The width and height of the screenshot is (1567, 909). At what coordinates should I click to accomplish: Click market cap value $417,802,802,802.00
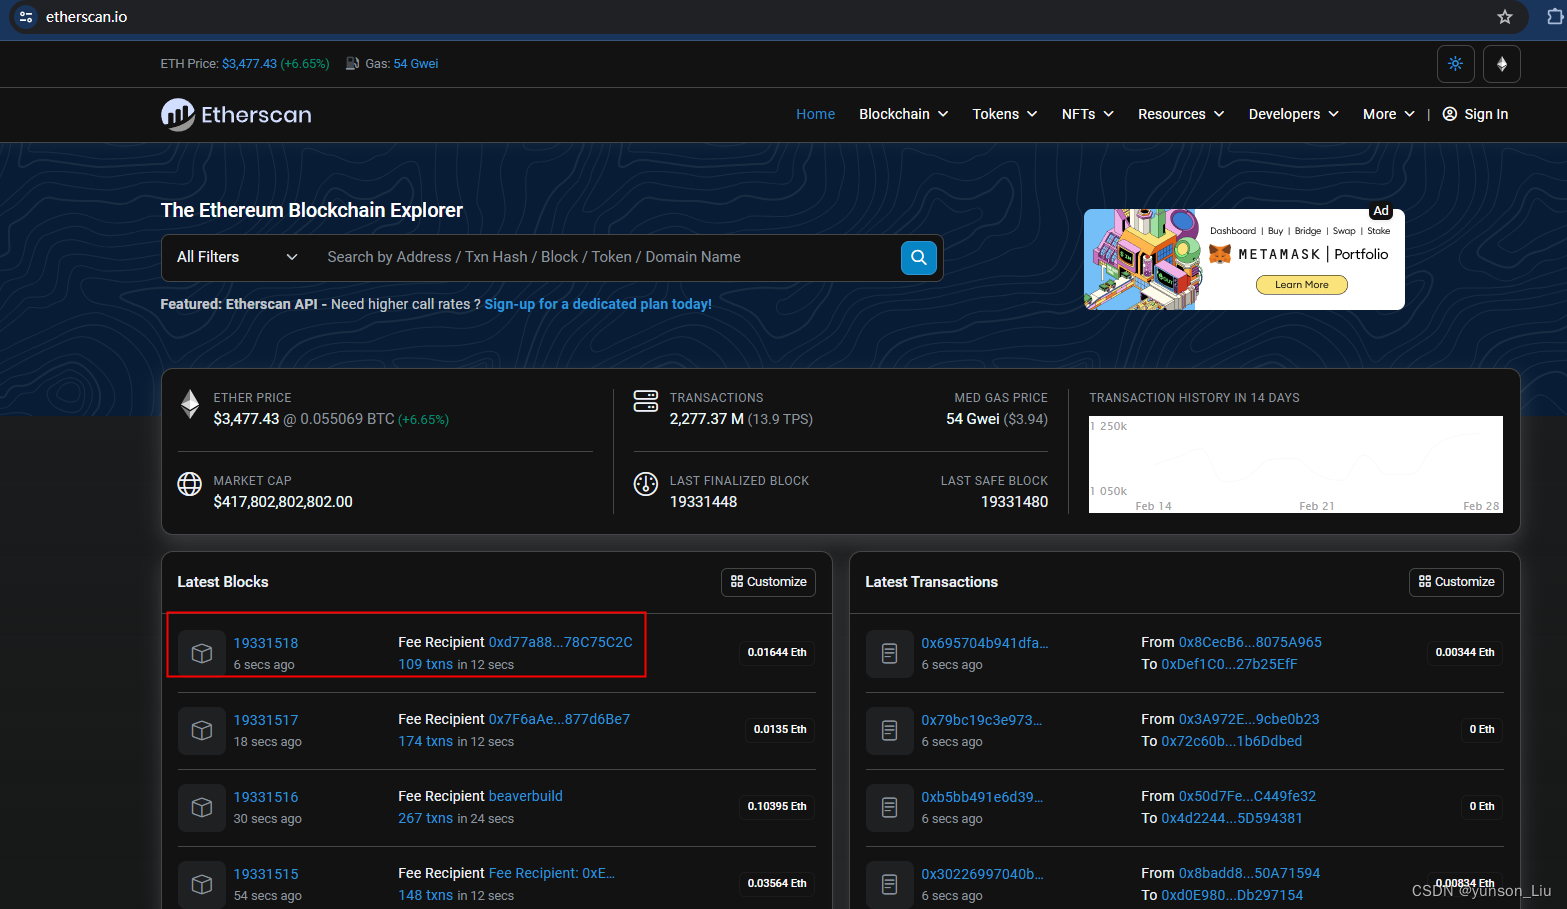283,502
